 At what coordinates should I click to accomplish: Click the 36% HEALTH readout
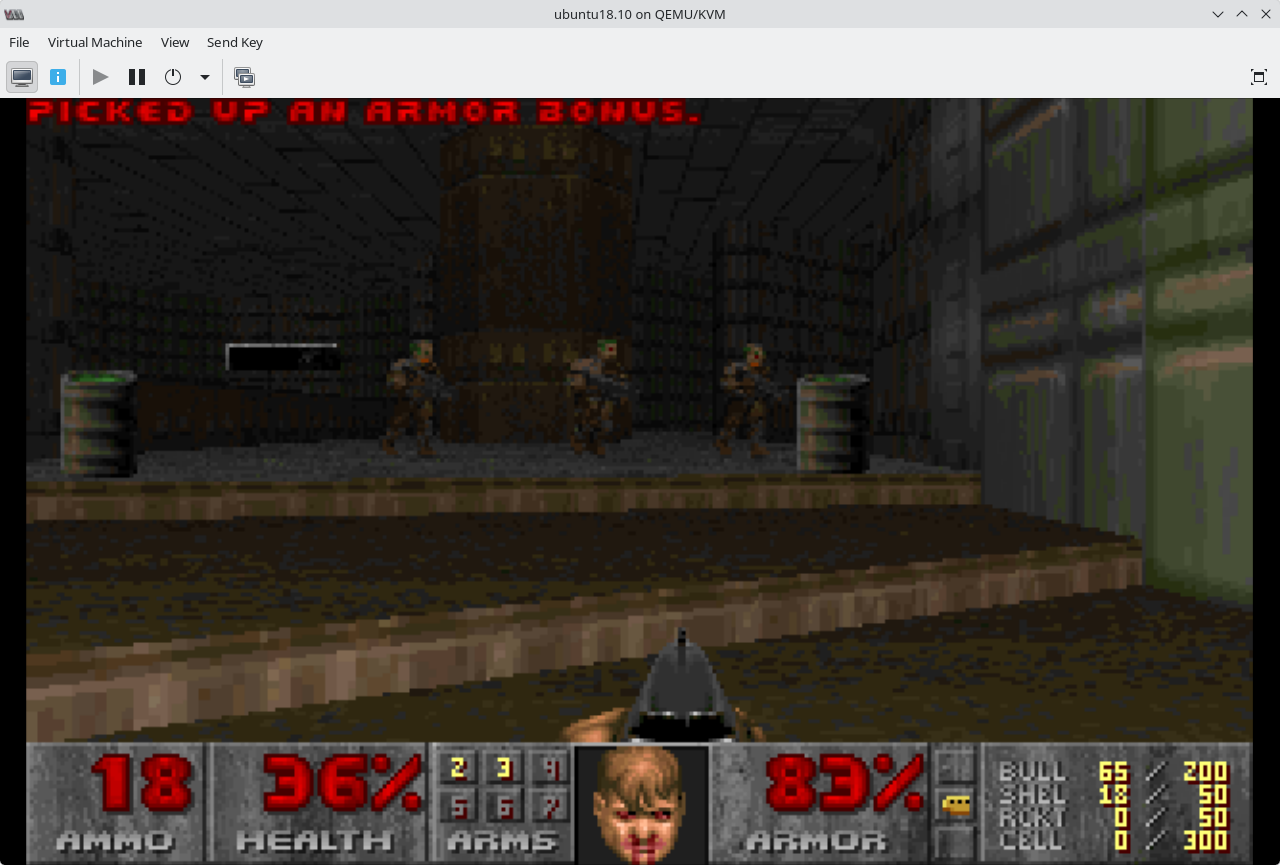click(x=342, y=785)
